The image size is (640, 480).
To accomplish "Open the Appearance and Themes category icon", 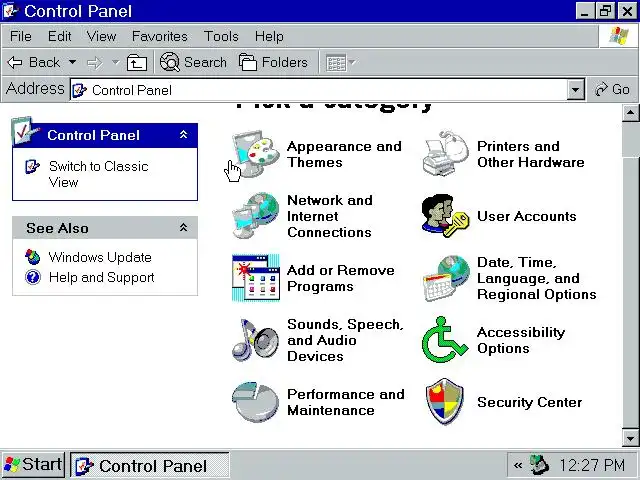I will [256, 154].
